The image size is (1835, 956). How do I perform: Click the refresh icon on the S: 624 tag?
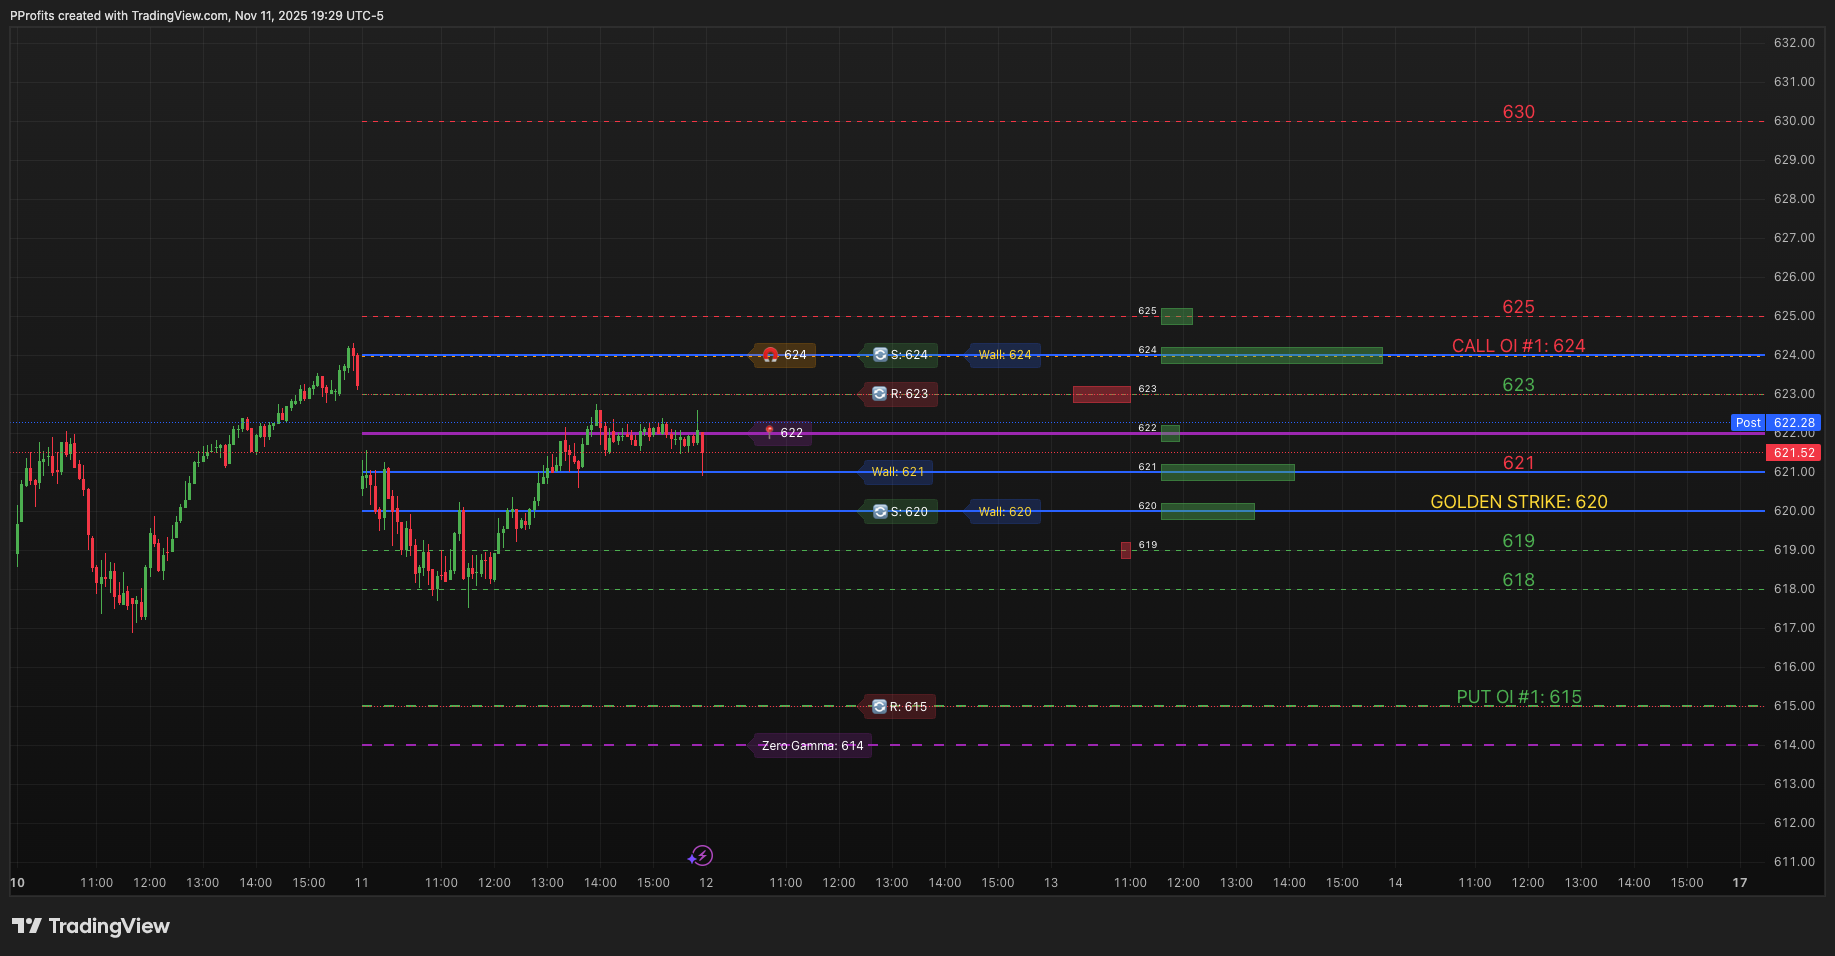(x=880, y=355)
